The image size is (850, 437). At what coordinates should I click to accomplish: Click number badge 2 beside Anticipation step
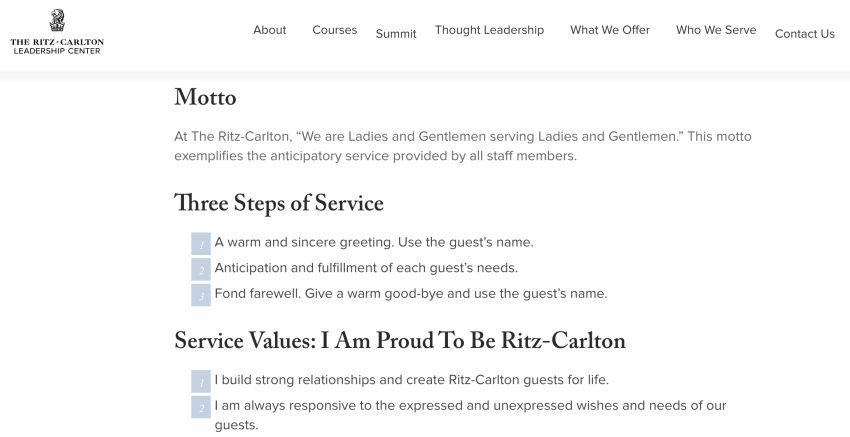click(201, 269)
